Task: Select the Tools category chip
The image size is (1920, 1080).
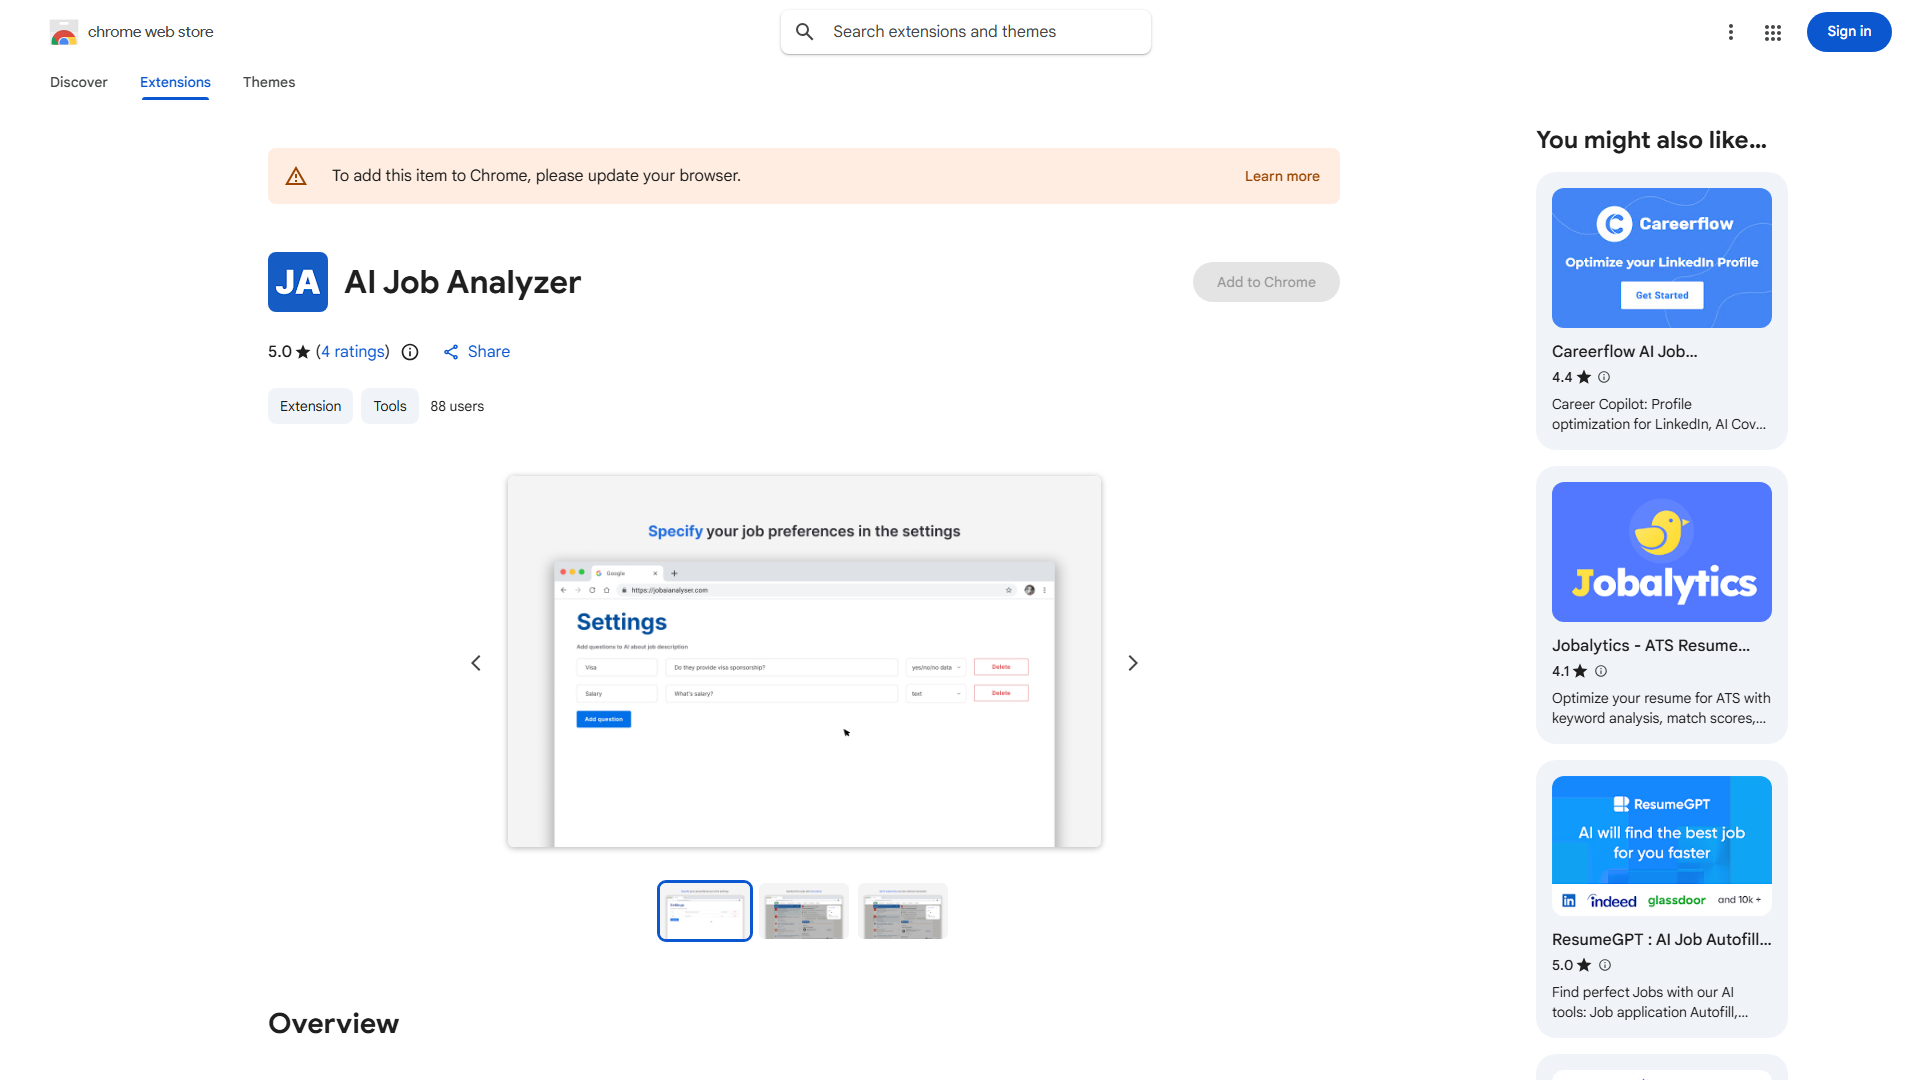Action: click(389, 406)
